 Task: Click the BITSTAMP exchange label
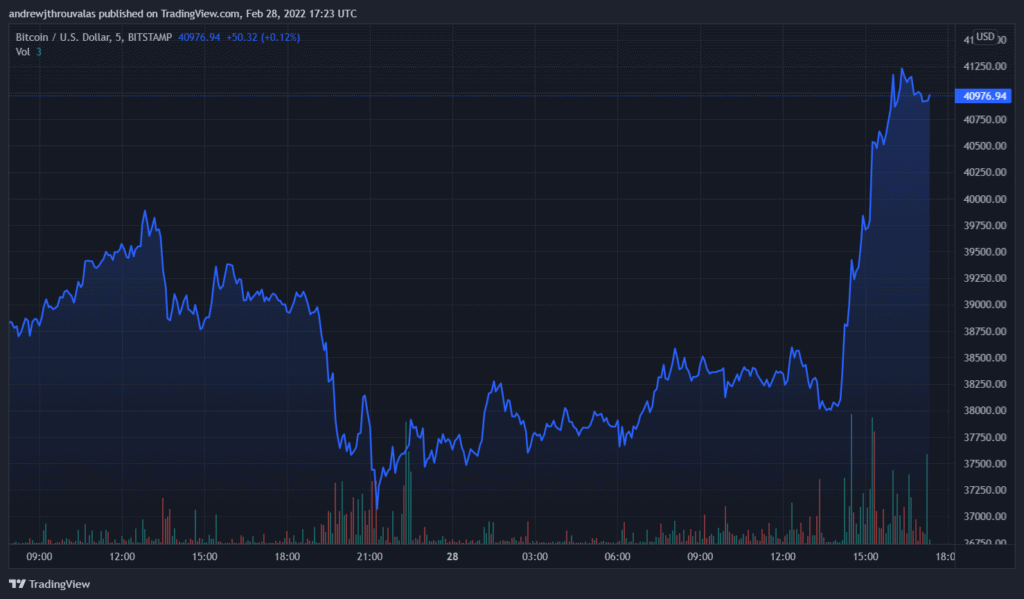tap(148, 36)
